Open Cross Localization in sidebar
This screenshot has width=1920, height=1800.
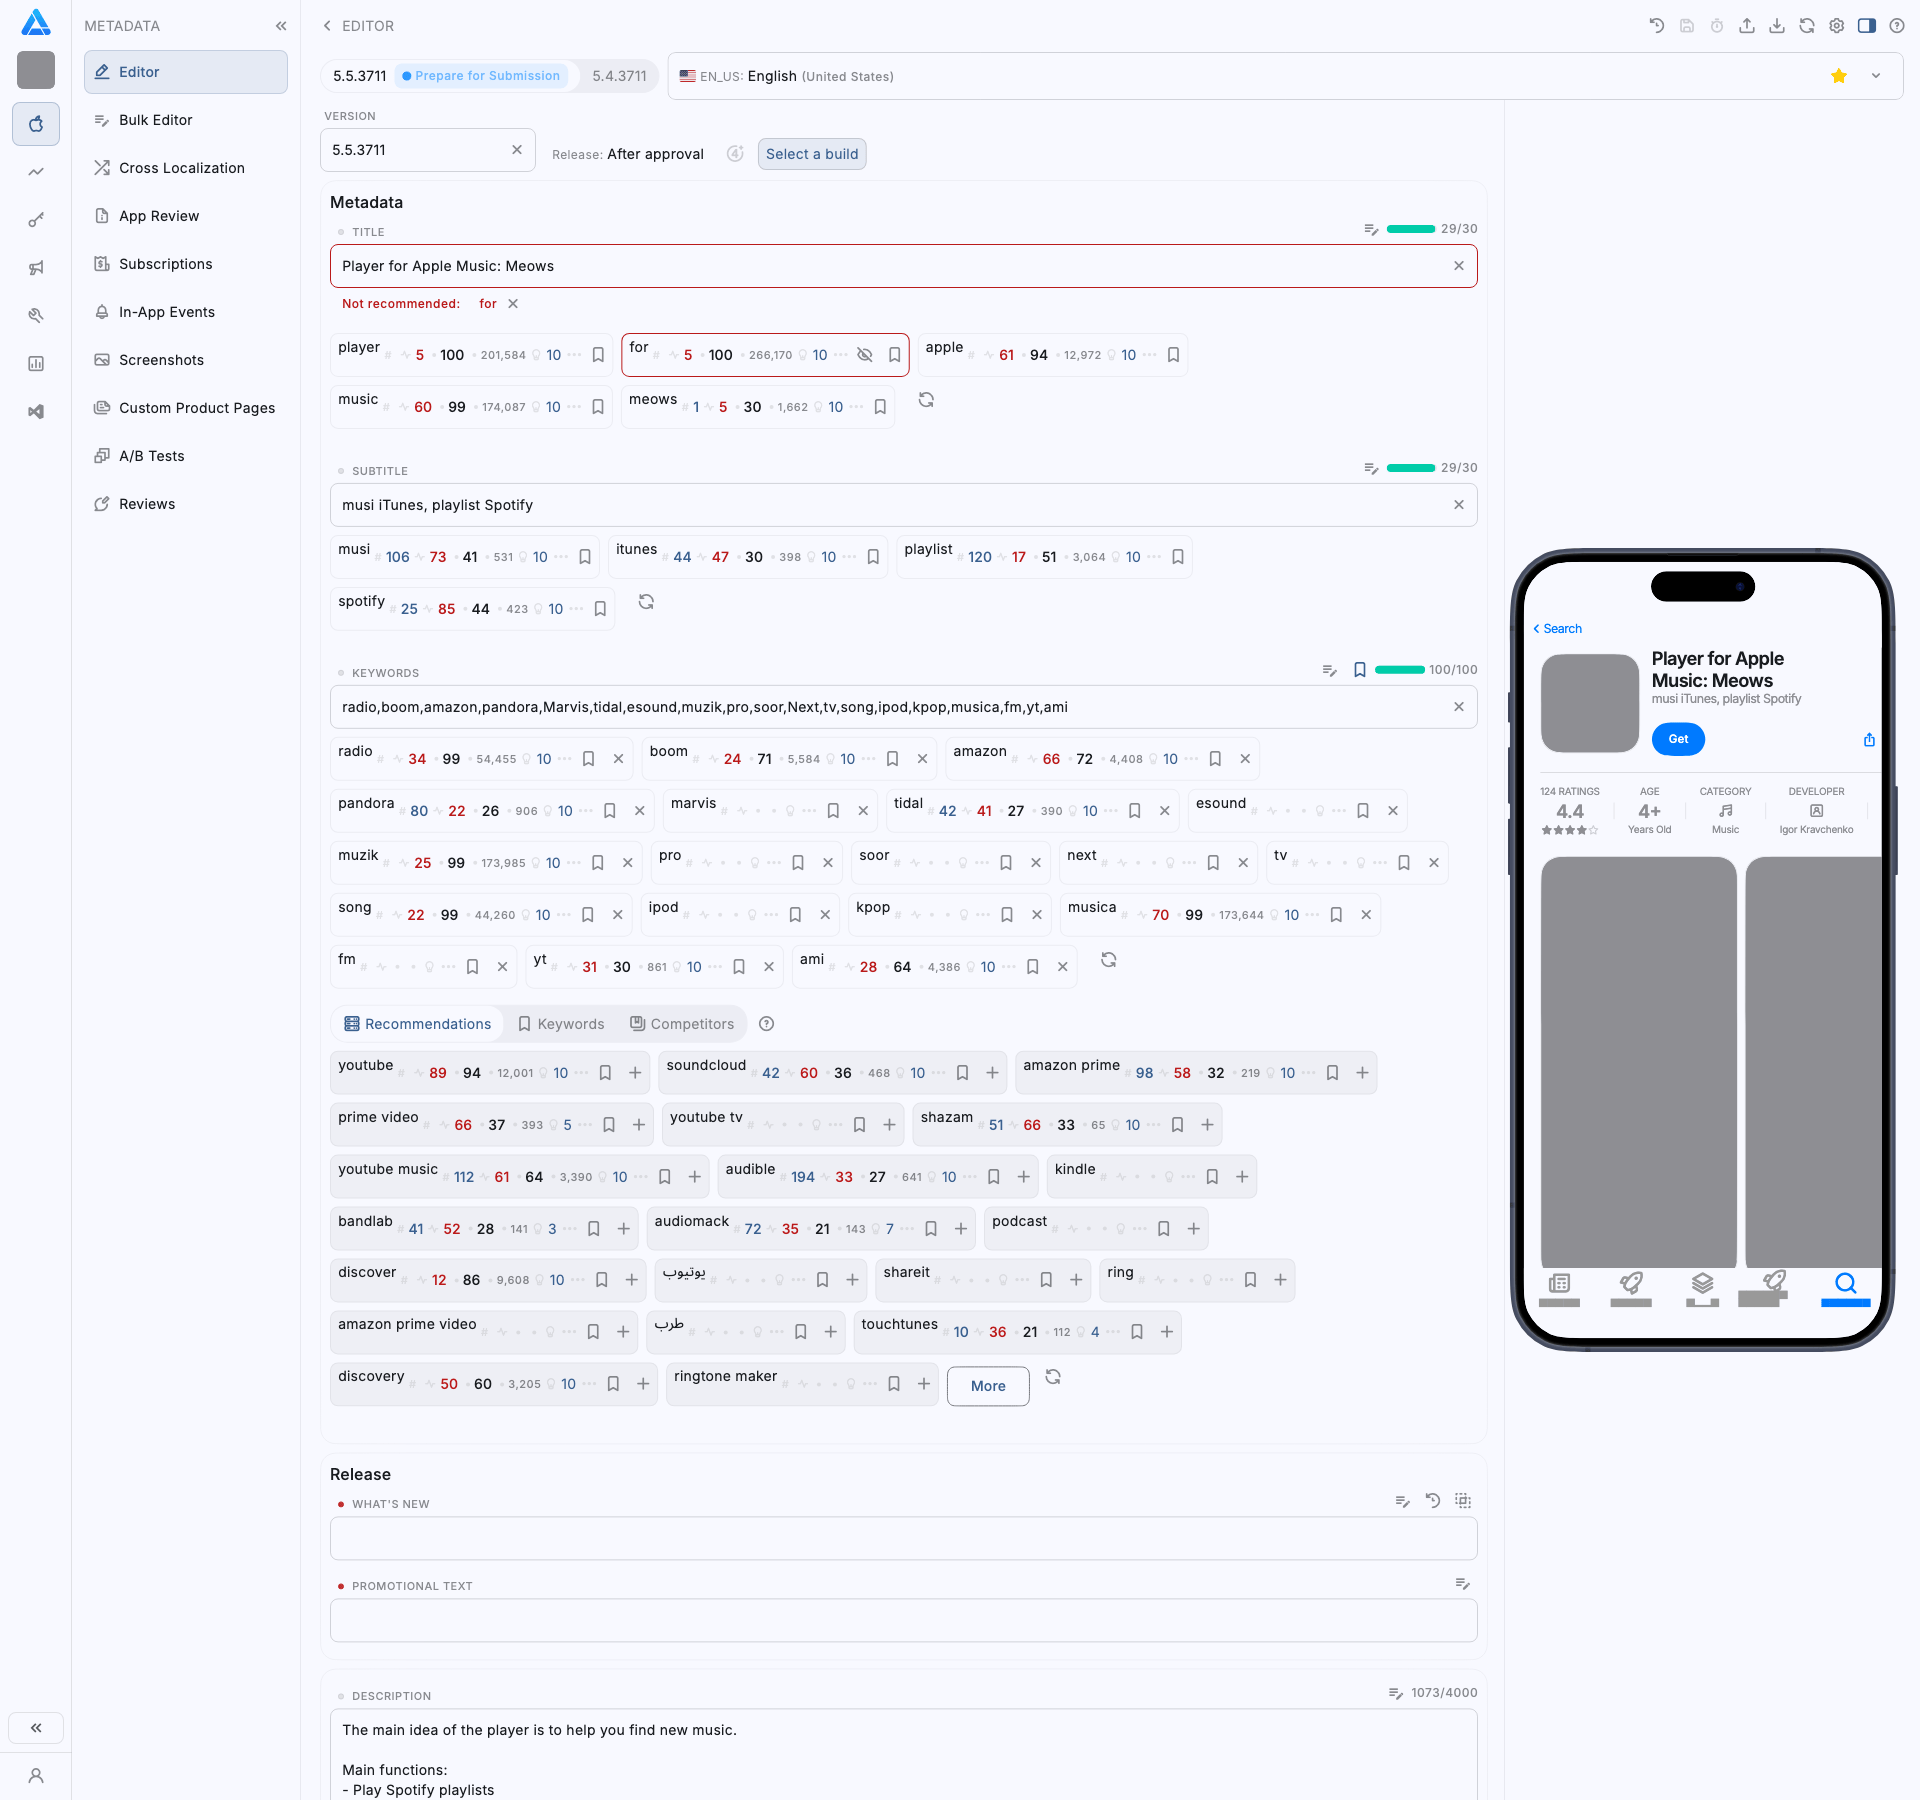[181, 168]
